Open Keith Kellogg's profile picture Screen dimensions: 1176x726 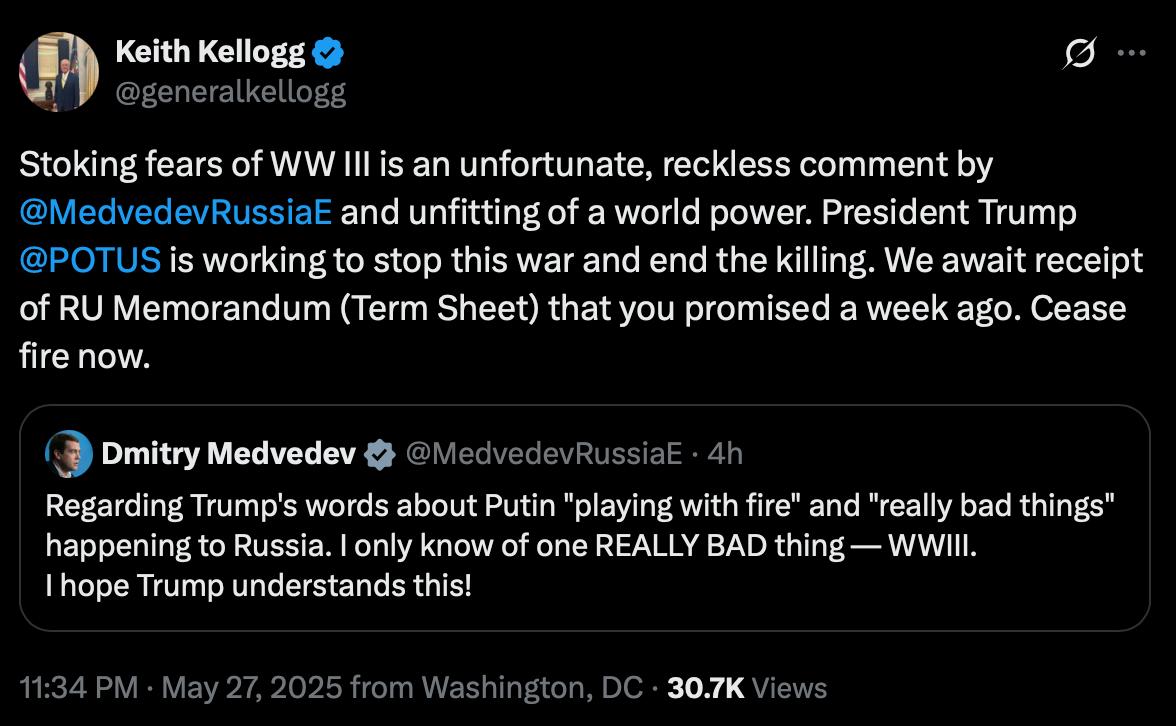coord(59,71)
